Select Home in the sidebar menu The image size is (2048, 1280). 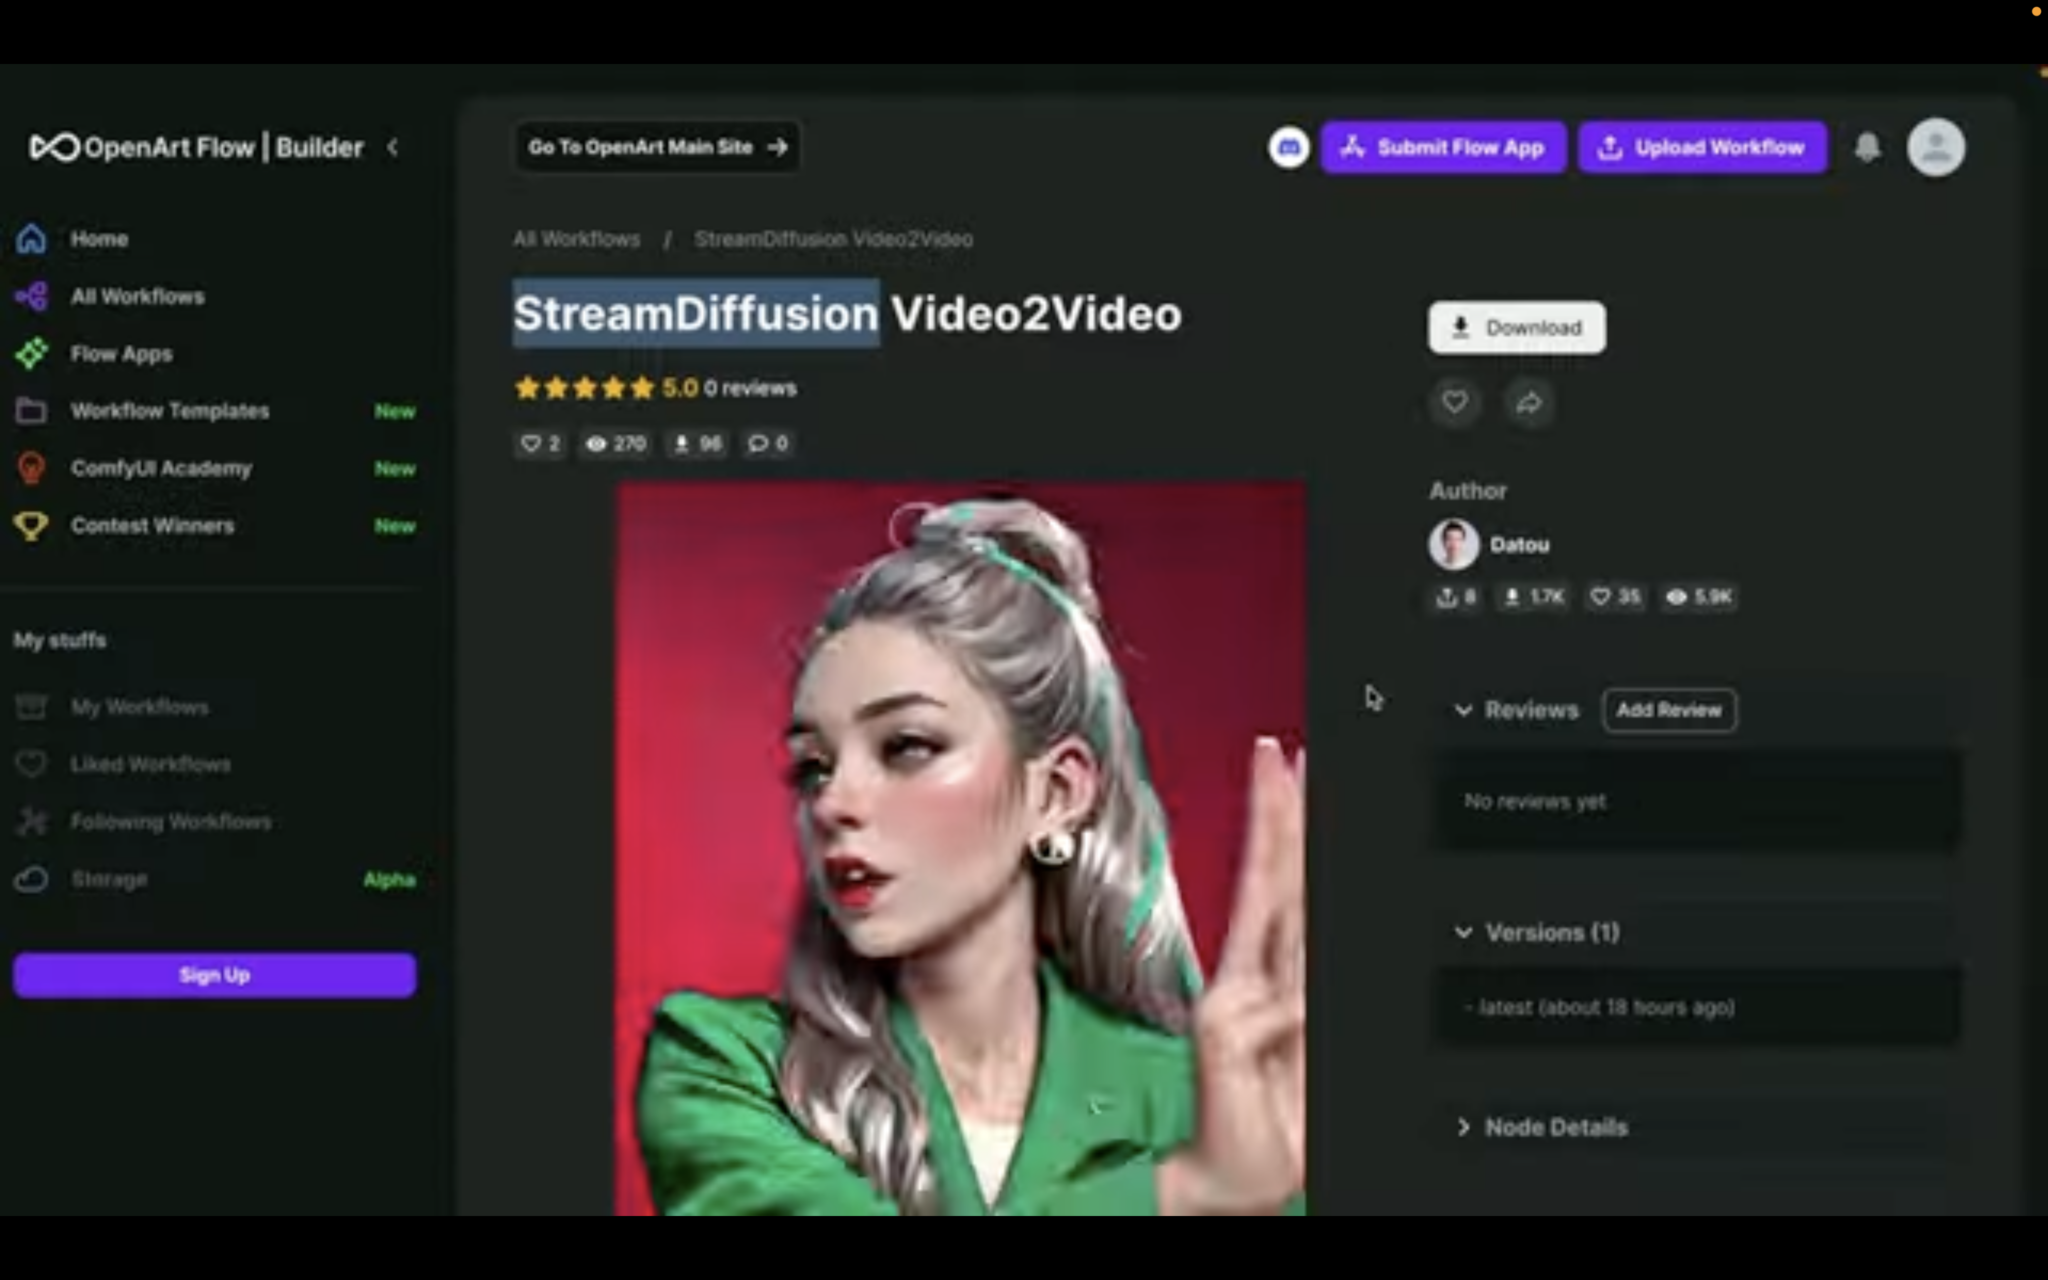[x=98, y=238]
